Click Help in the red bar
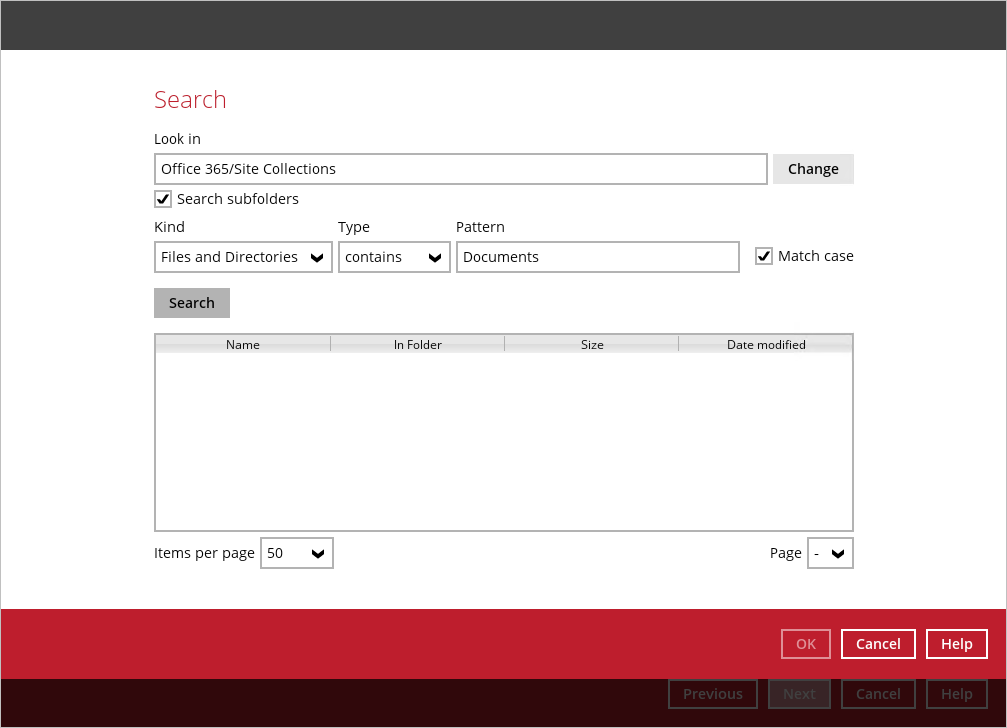This screenshot has width=1007, height=728. click(957, 644)
